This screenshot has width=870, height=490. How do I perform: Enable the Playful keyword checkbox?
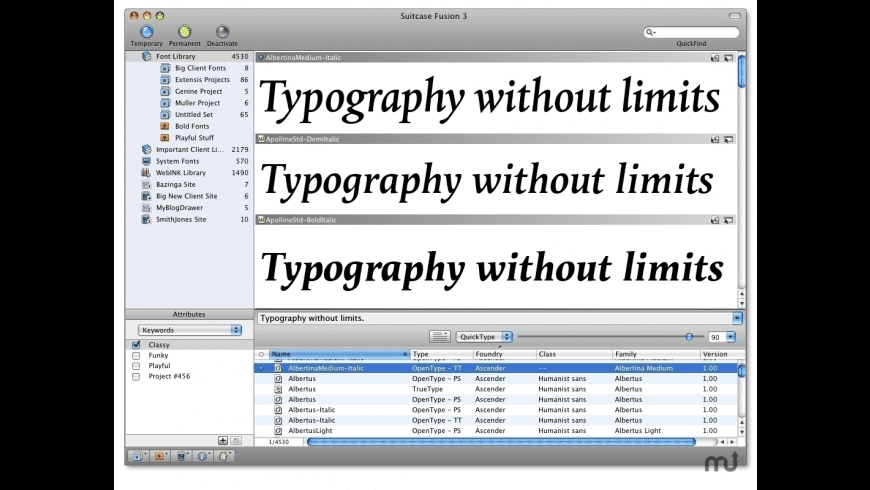pyautogui.click(x=136, y=366)
